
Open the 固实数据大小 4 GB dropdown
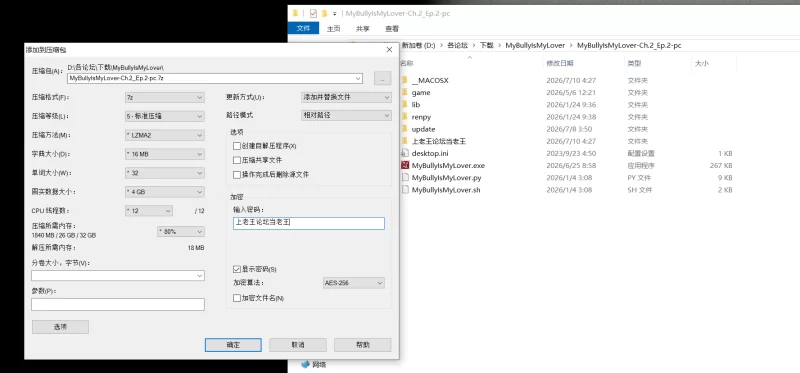[164, 192]
